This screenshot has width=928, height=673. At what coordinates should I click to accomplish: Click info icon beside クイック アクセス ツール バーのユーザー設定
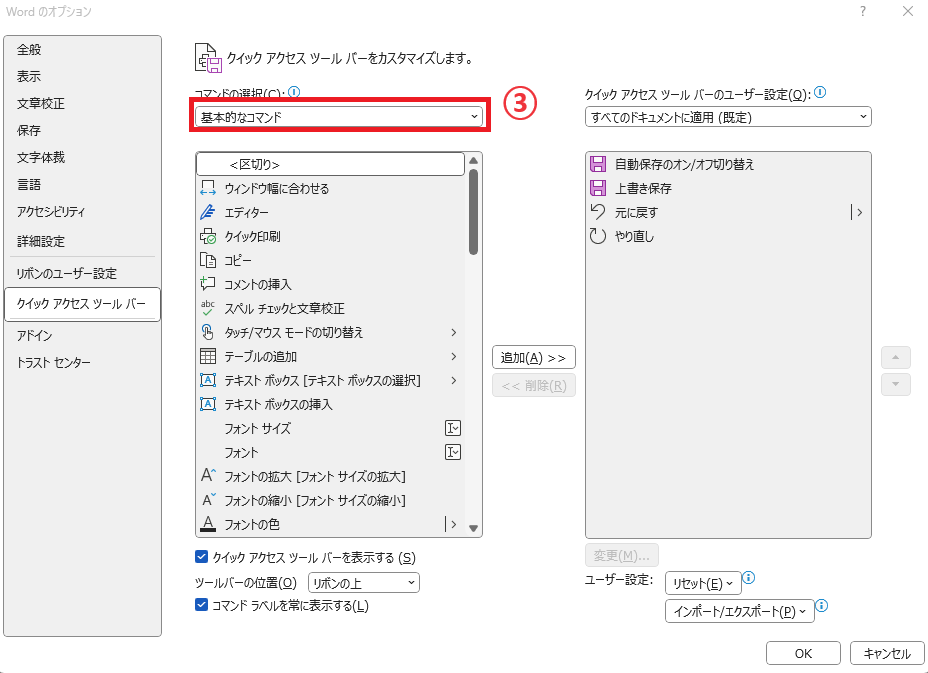(820, 92)
